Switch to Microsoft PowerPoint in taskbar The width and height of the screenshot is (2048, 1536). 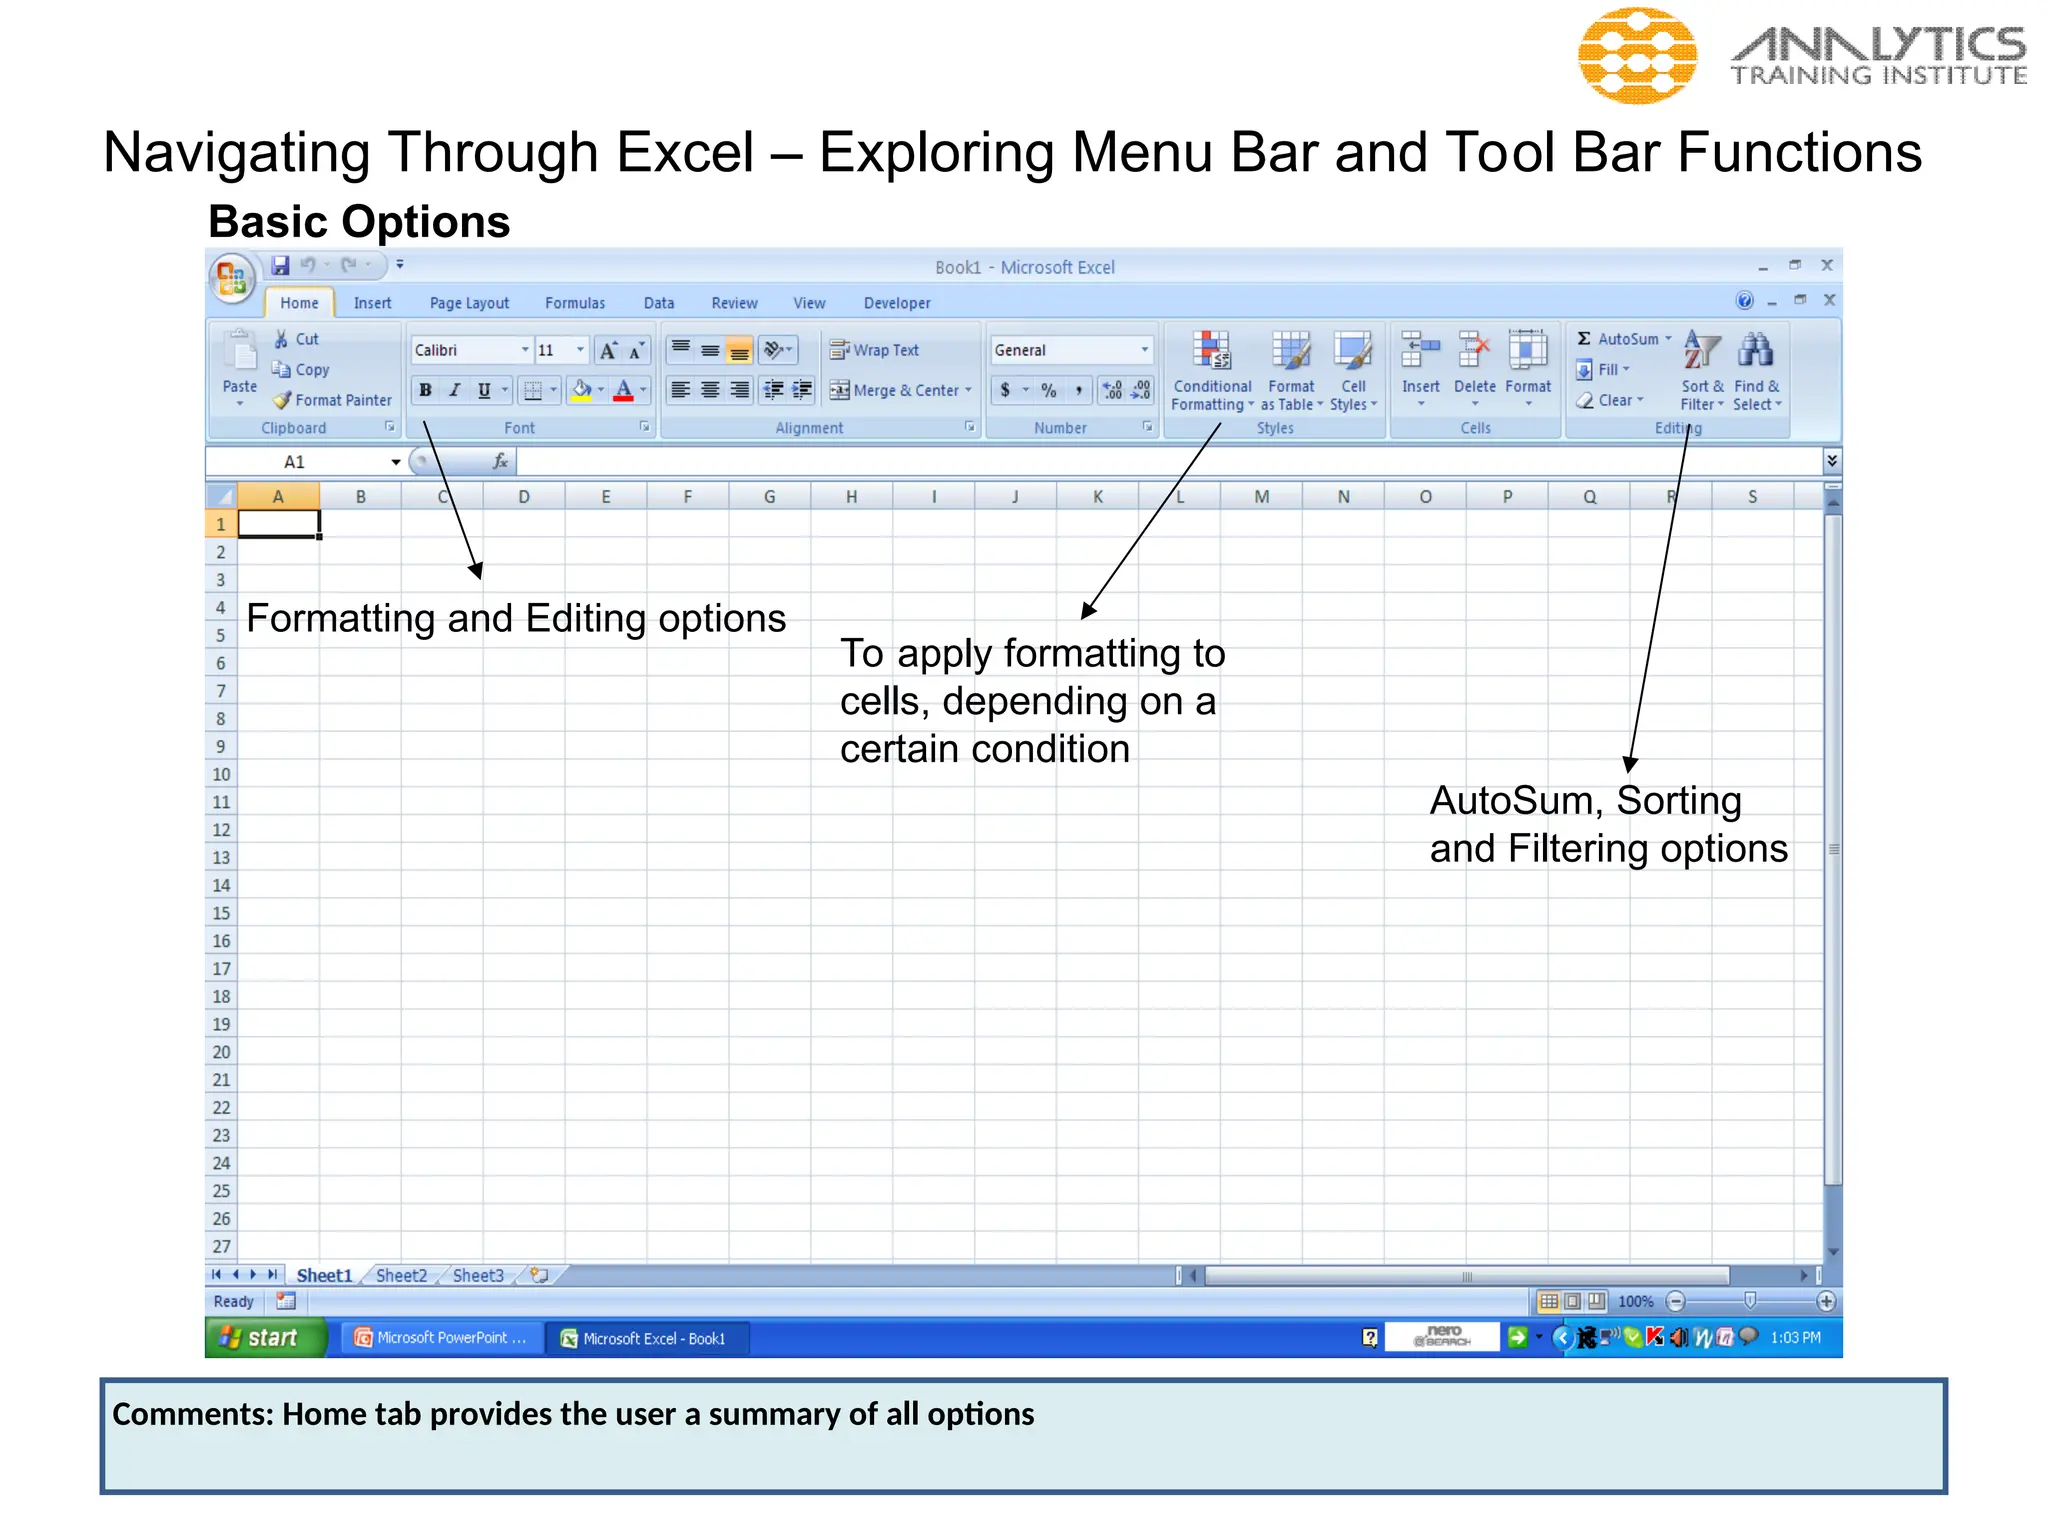point(442,1338)
